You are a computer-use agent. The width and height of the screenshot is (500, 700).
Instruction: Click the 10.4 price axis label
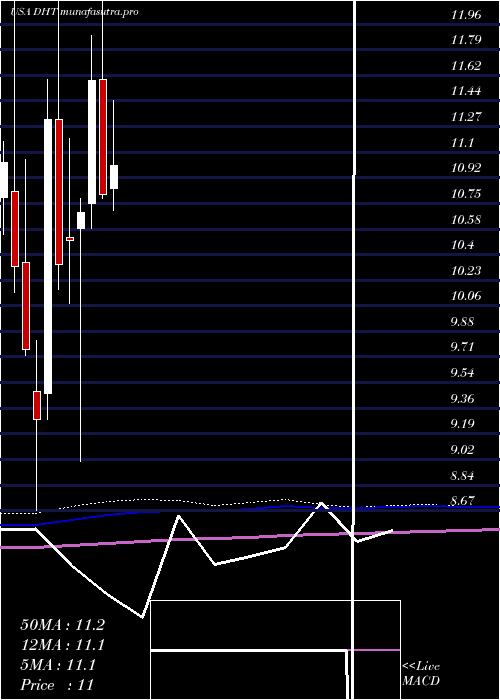click(462, 245)
